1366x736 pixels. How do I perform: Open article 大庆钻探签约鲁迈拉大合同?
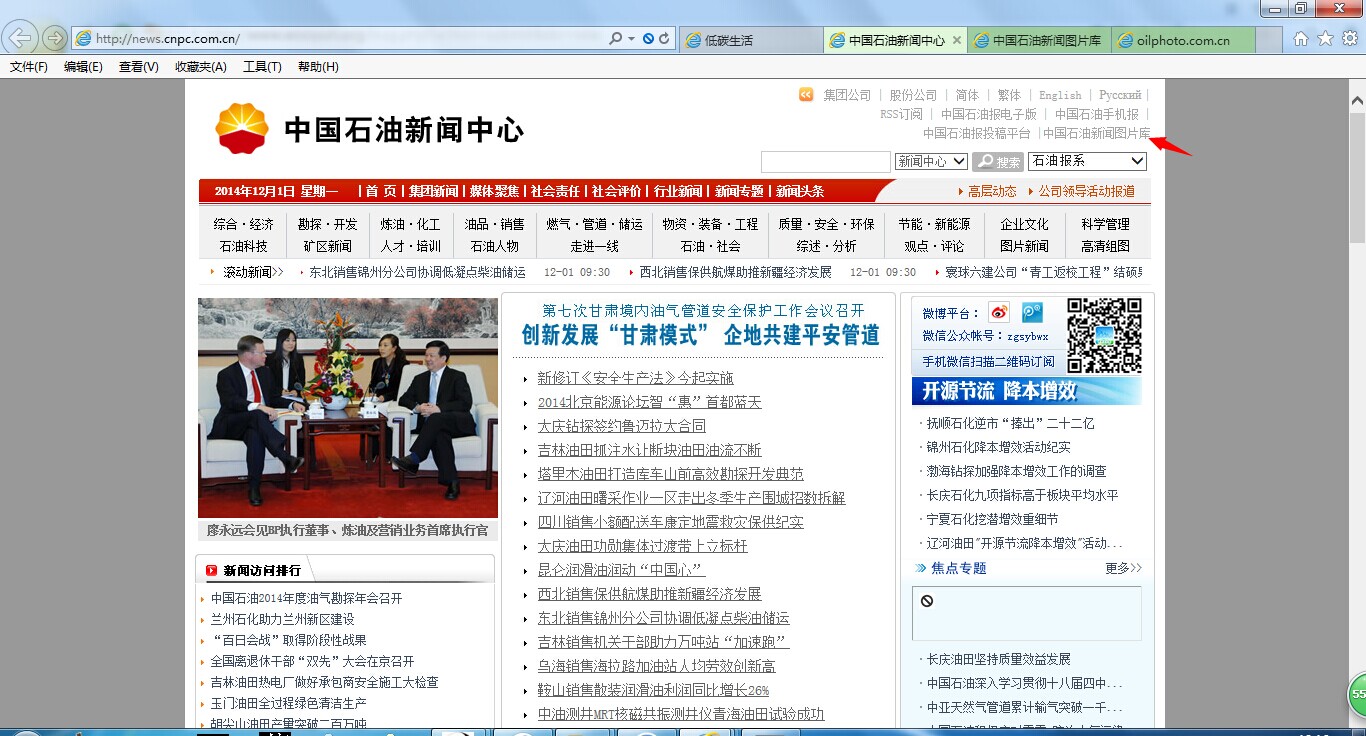[x=621, y=426]
